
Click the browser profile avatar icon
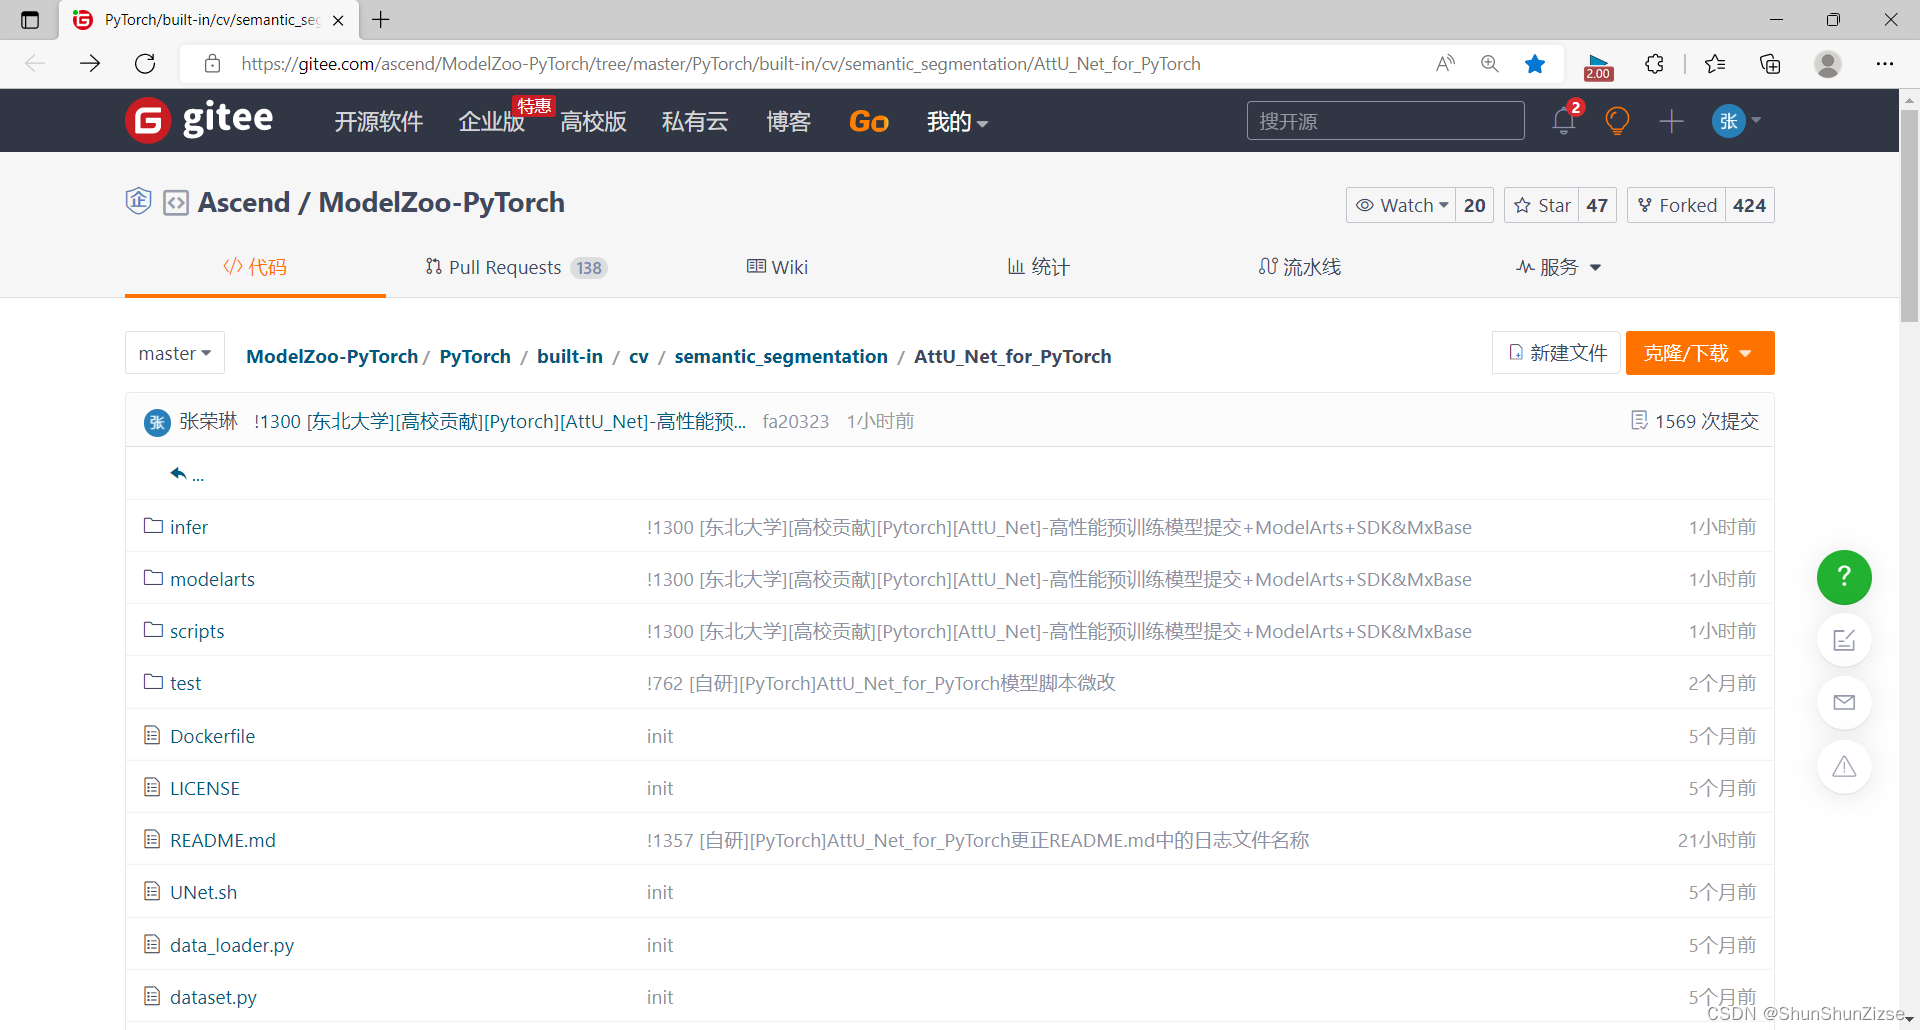point(1828,64)
